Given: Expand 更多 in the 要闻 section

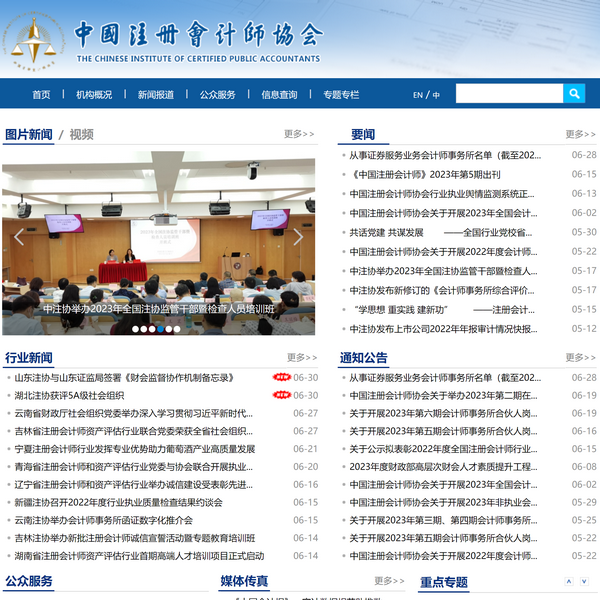Looking at the screenshot, I should pos(580,134).
